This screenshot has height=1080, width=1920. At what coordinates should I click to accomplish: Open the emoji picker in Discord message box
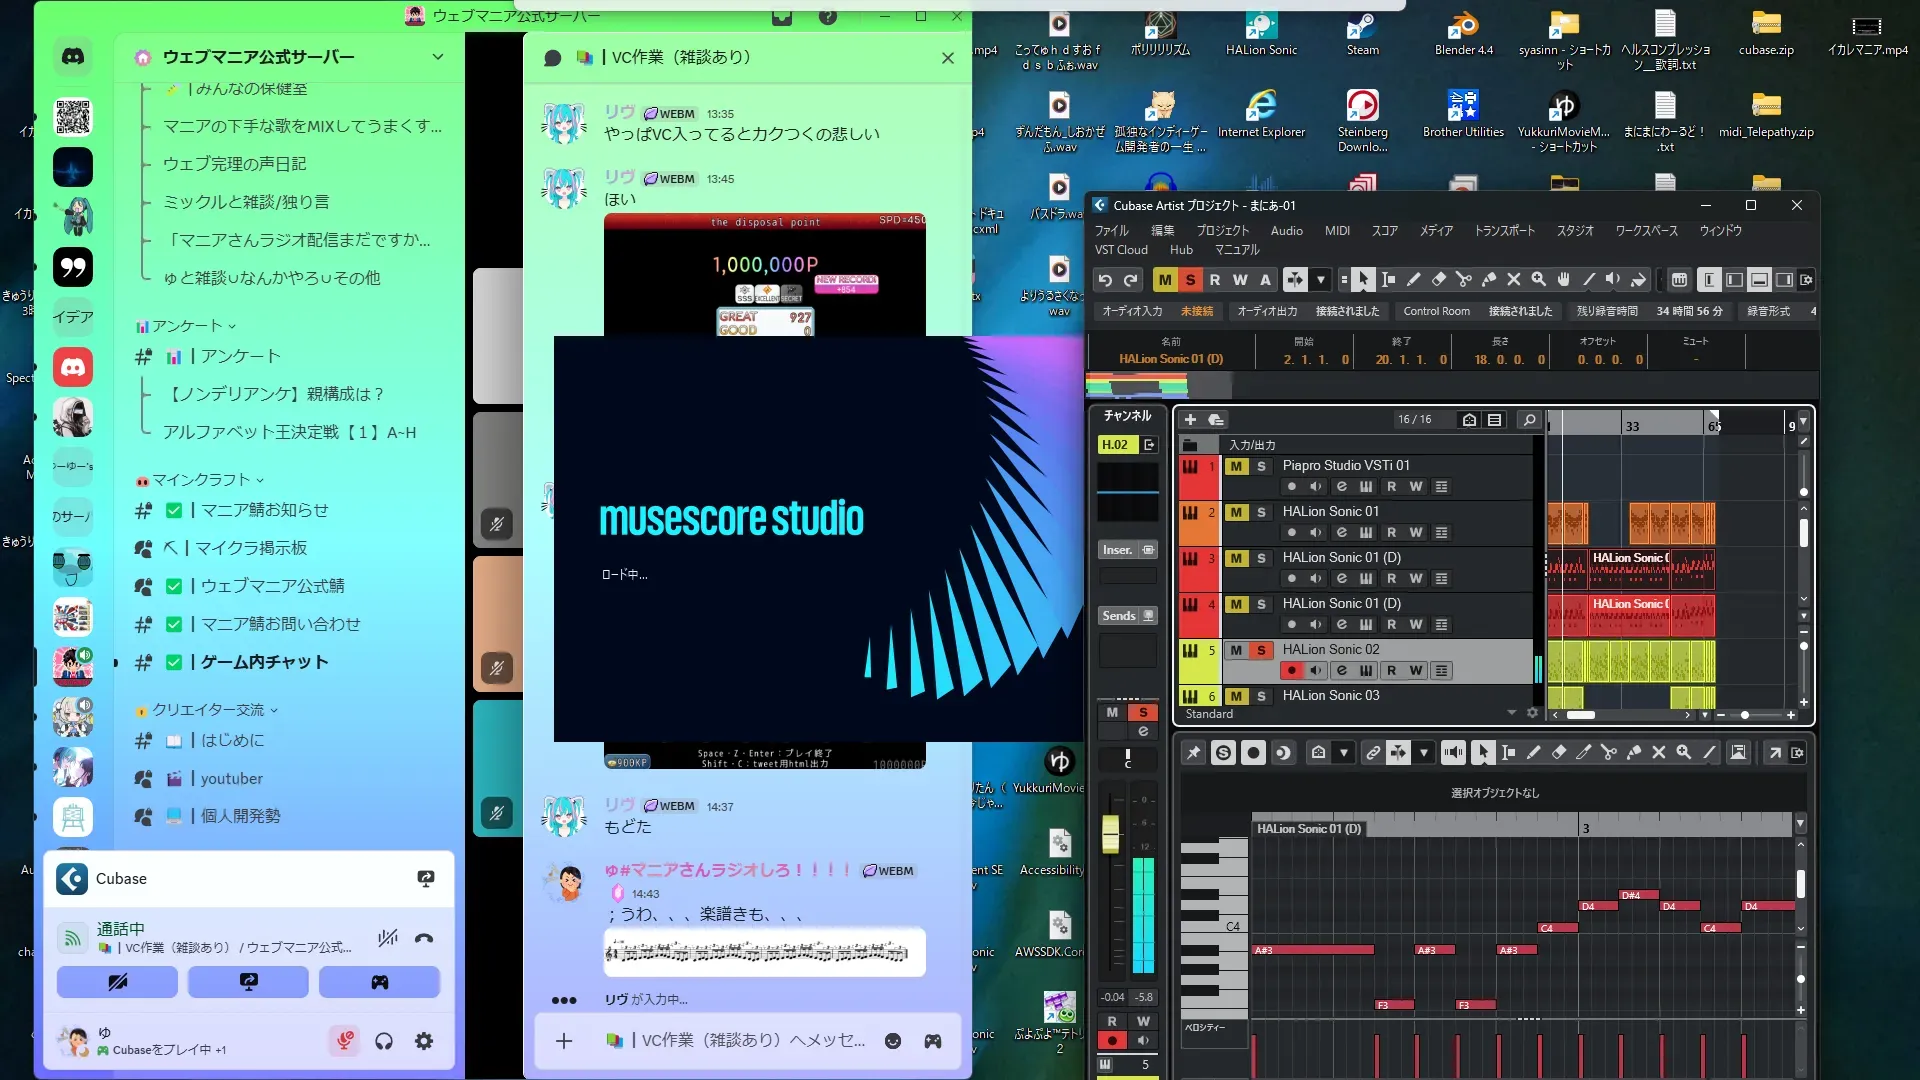[x=893, y=1041]
